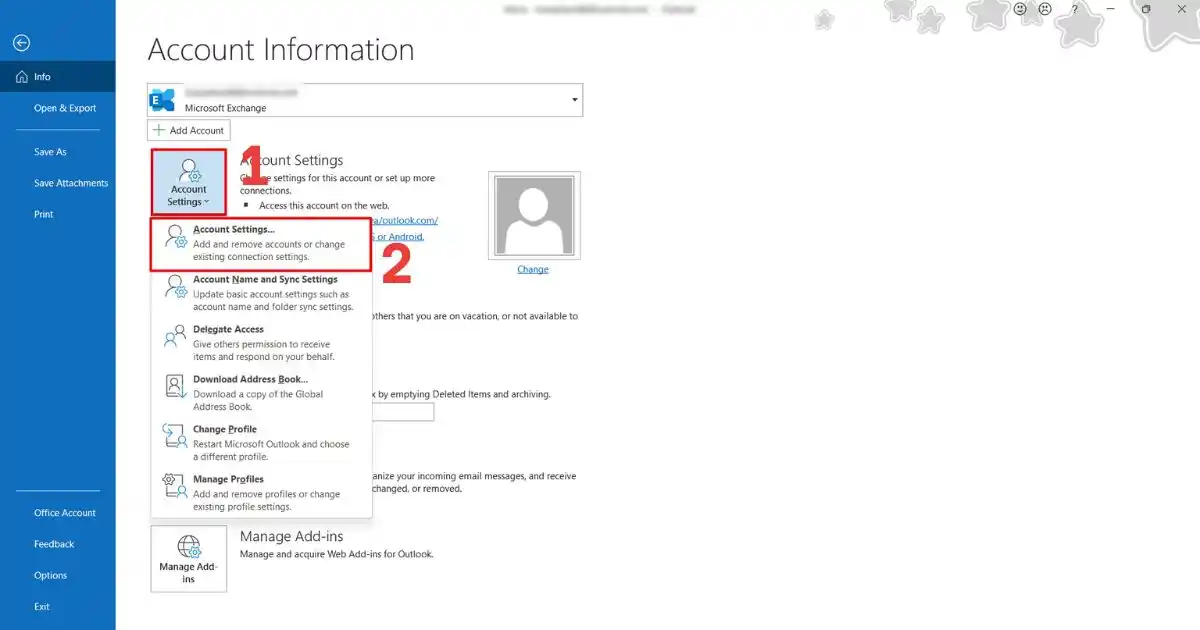1200x630 pixels.
Task: Click the Delegate Access icon
Action: [x=175, y=335]
